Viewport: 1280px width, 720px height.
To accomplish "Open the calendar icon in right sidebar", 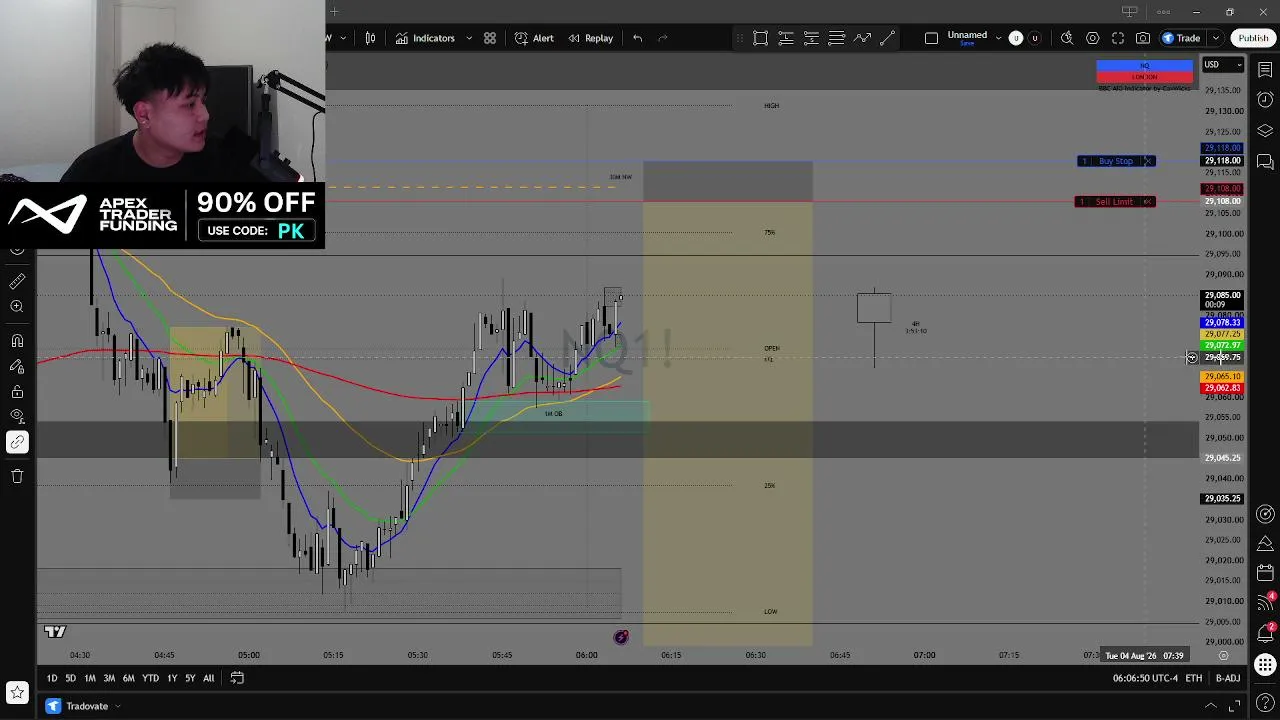I will coord(1265,573).
